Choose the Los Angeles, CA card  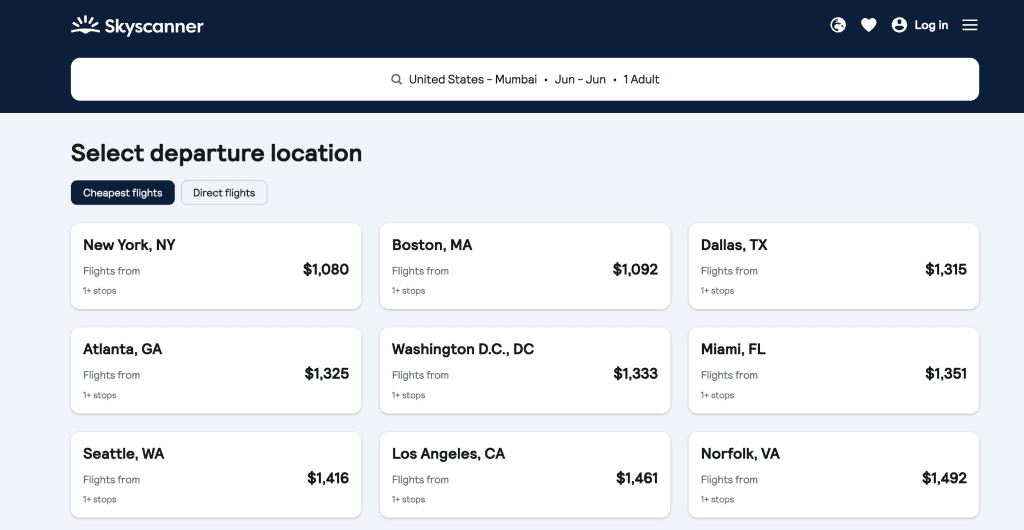click(525, 474)
